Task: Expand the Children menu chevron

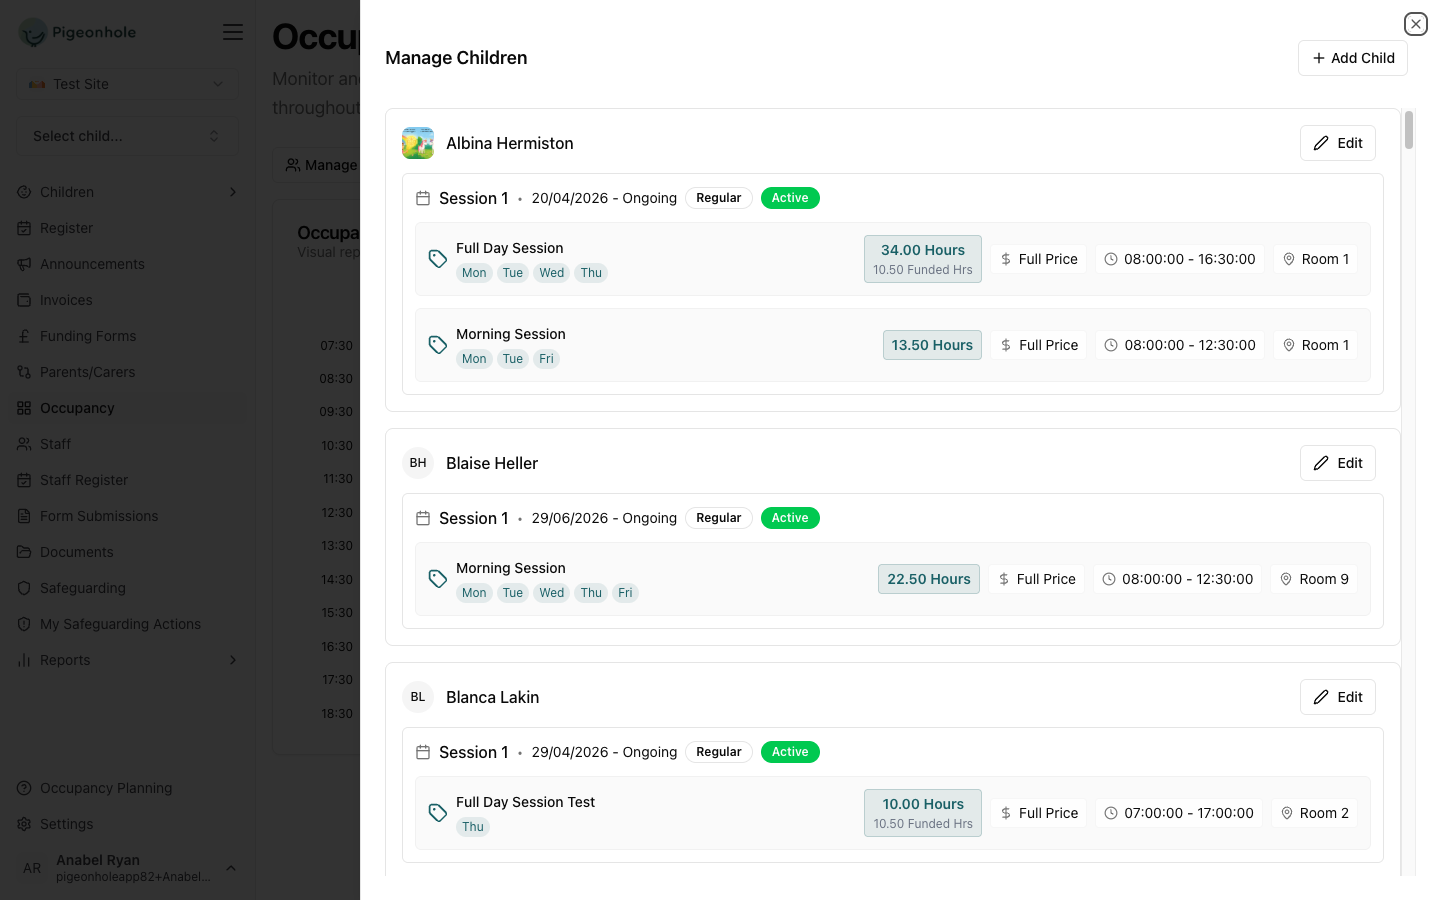Action: tap(232, 192)
